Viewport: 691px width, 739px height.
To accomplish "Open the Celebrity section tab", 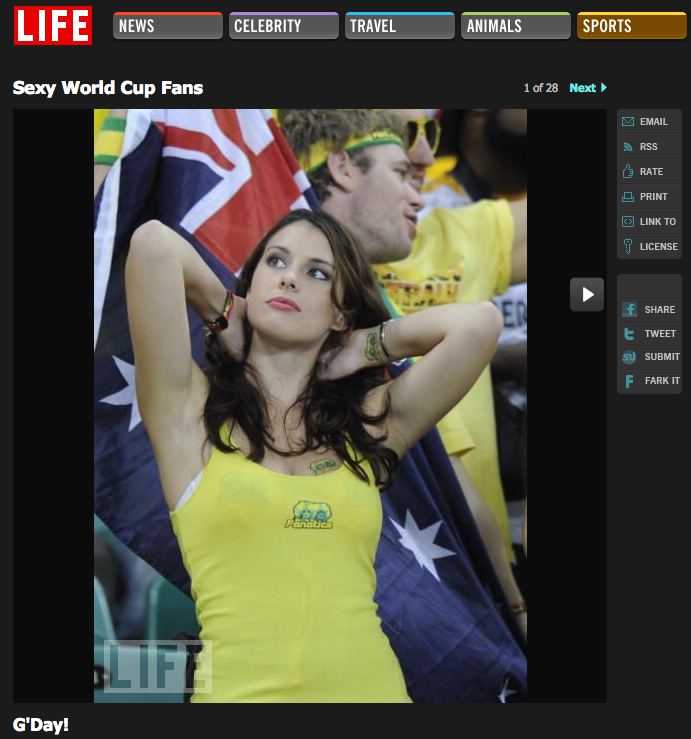I will coord(284,25).
